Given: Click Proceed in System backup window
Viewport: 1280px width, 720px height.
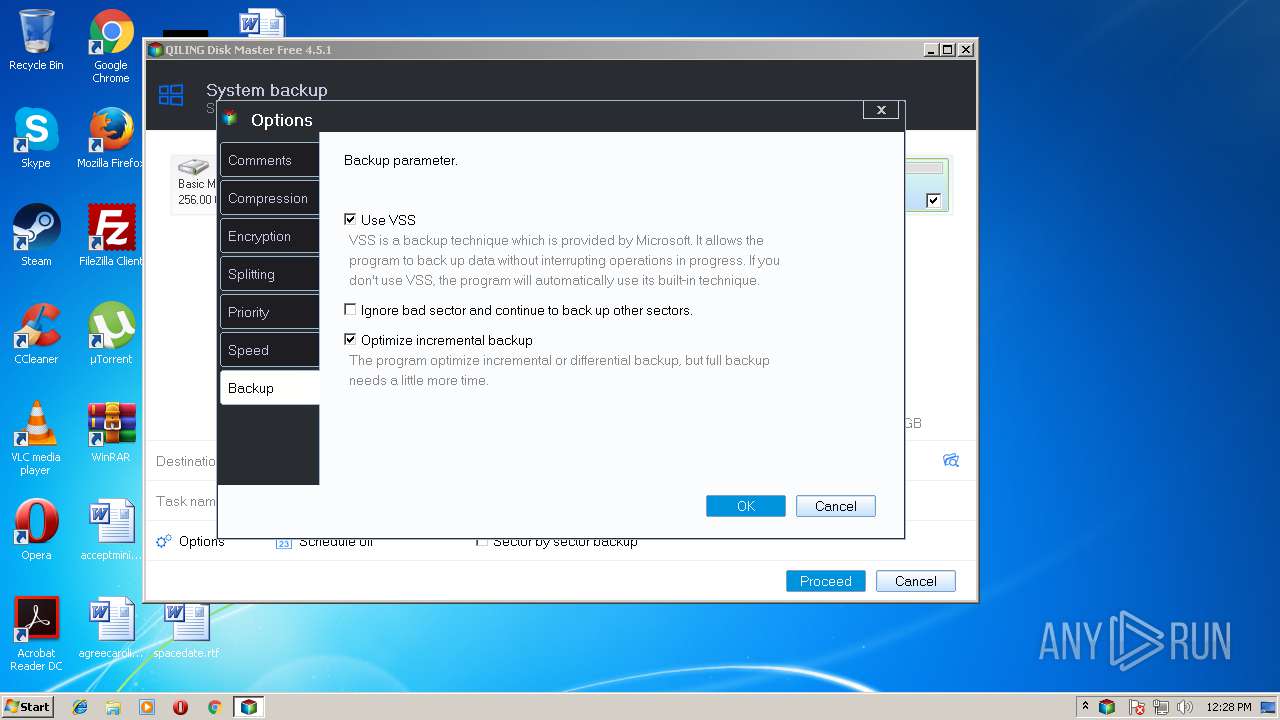Looking at the screenshot, I should click(x=826, y=581).
